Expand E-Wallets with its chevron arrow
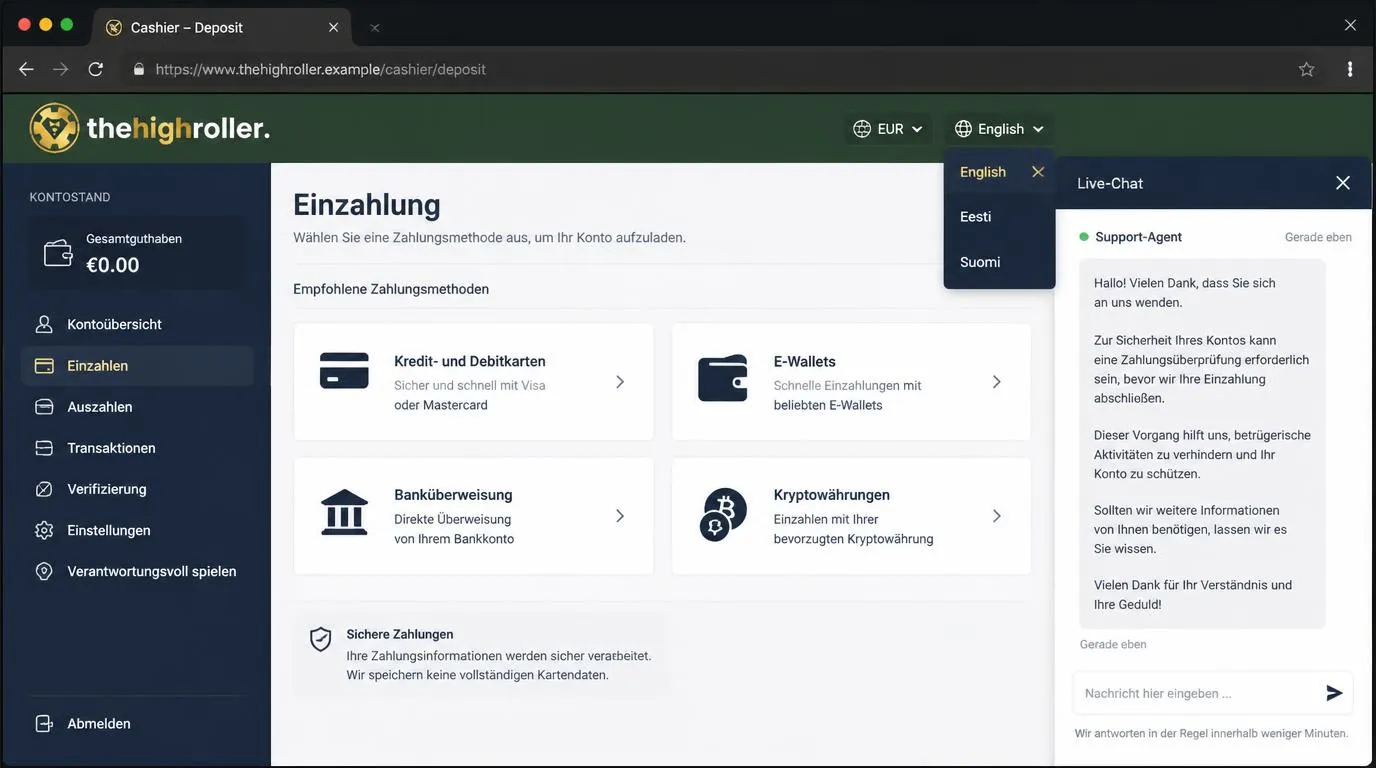Image resolution: width=1376 pixels, height=768 pixels. click(x=996, y=382)
